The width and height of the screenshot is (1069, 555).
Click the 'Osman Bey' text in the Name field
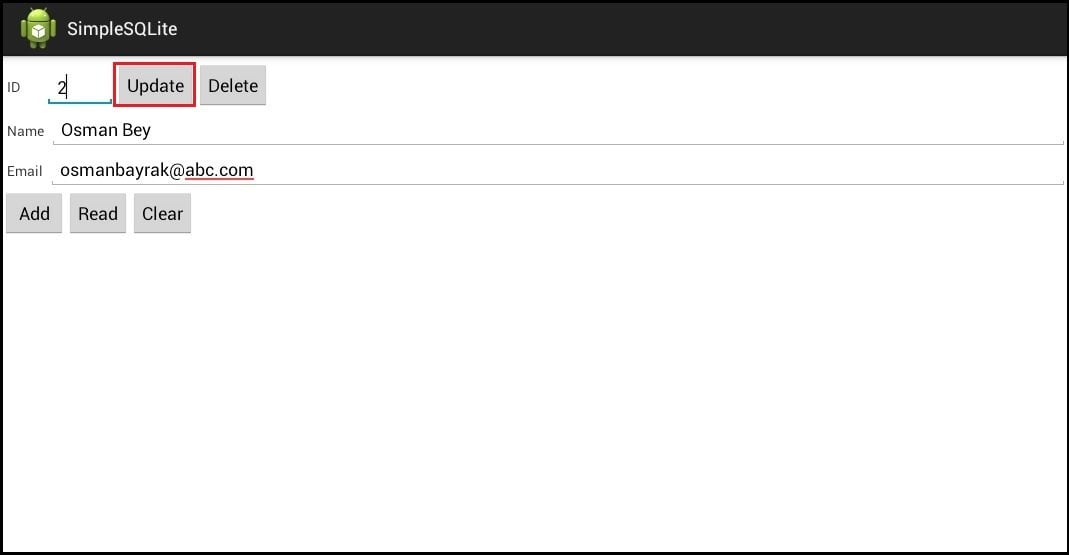(x=106, y=130)
